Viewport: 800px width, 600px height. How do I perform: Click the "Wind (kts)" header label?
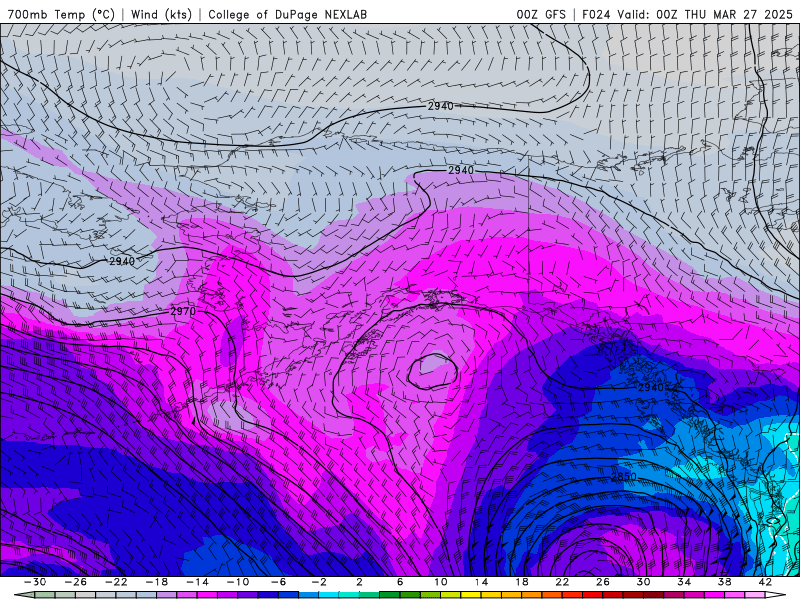[161, 14]
